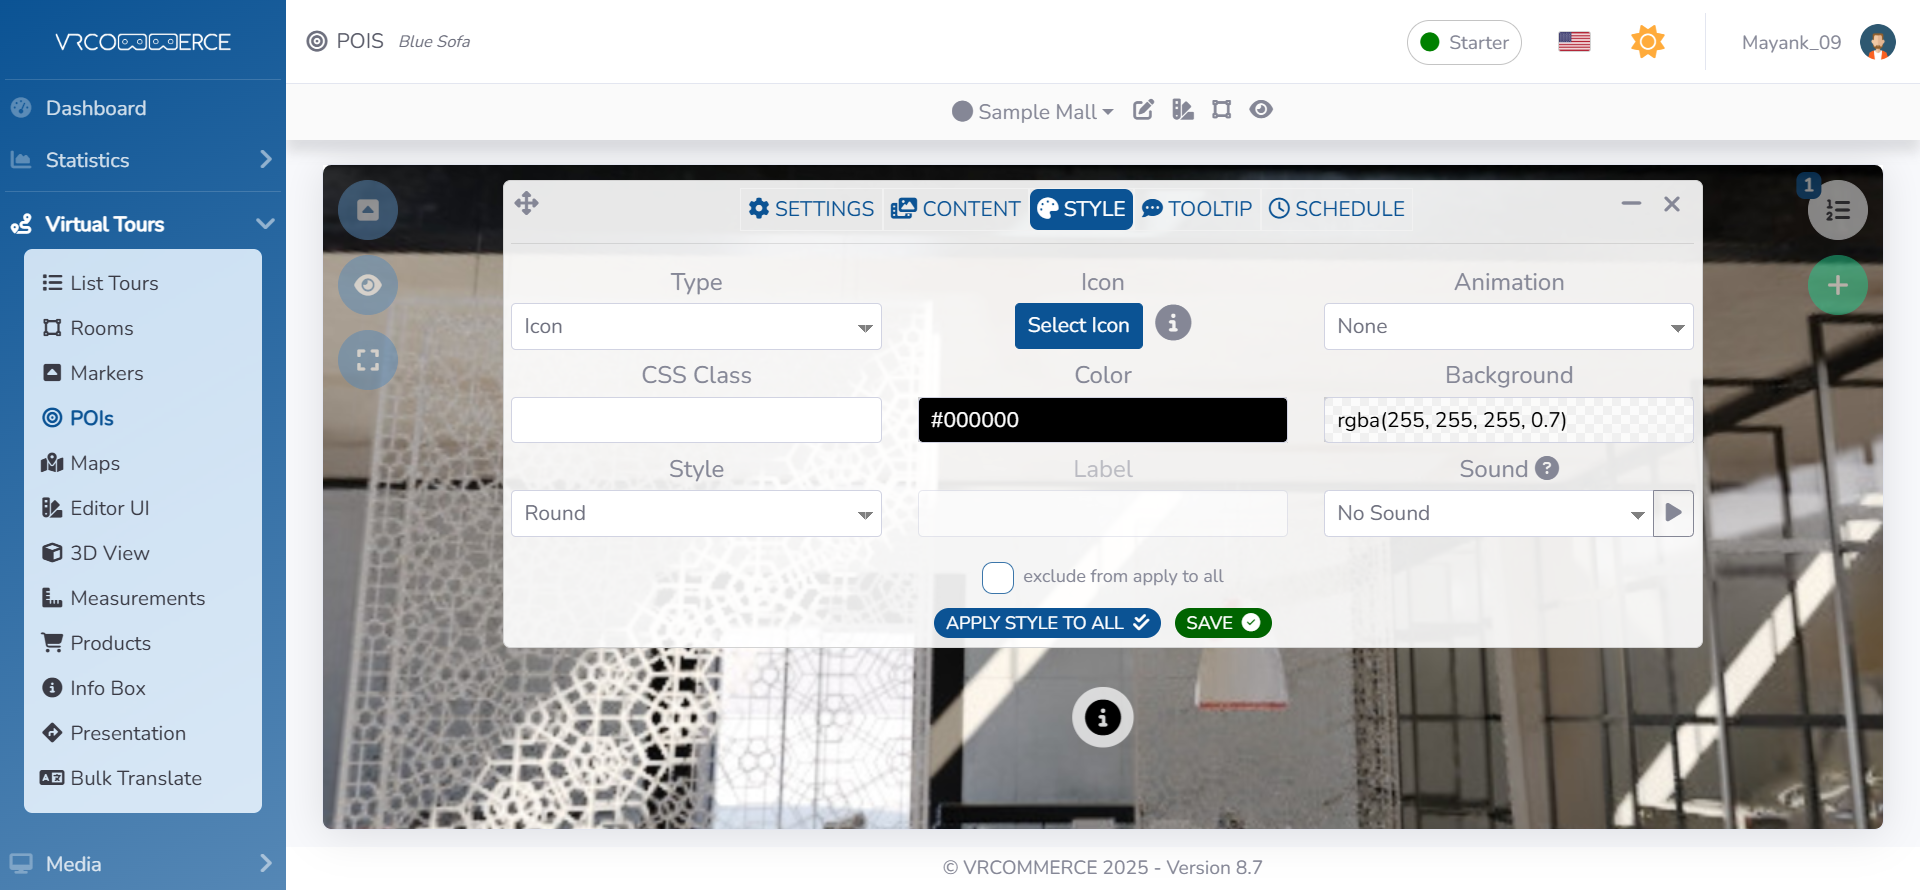Screen dimensions: 1920x890
Task: Expand the Sample Mall tour selector
Action: click(x=1034, y=112)
